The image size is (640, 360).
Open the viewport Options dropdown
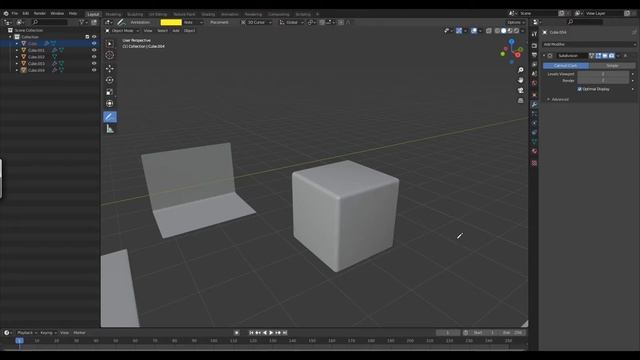coord(516,22)
